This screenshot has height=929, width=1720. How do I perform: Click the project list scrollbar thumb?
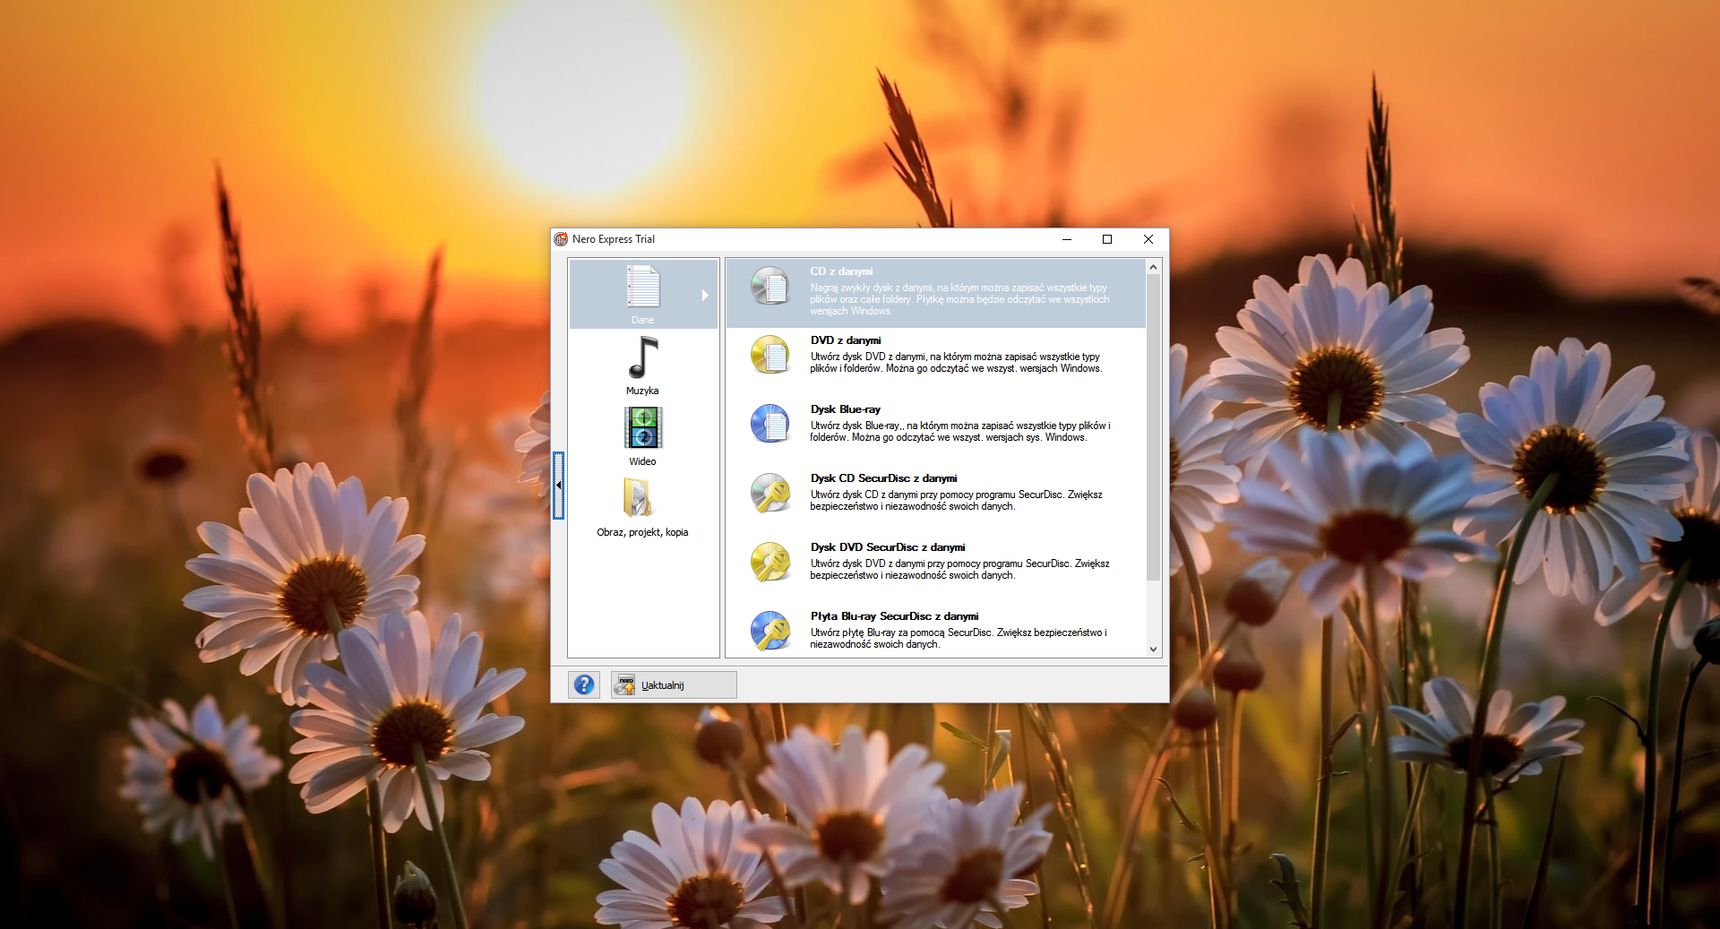tap(1153, 427)
